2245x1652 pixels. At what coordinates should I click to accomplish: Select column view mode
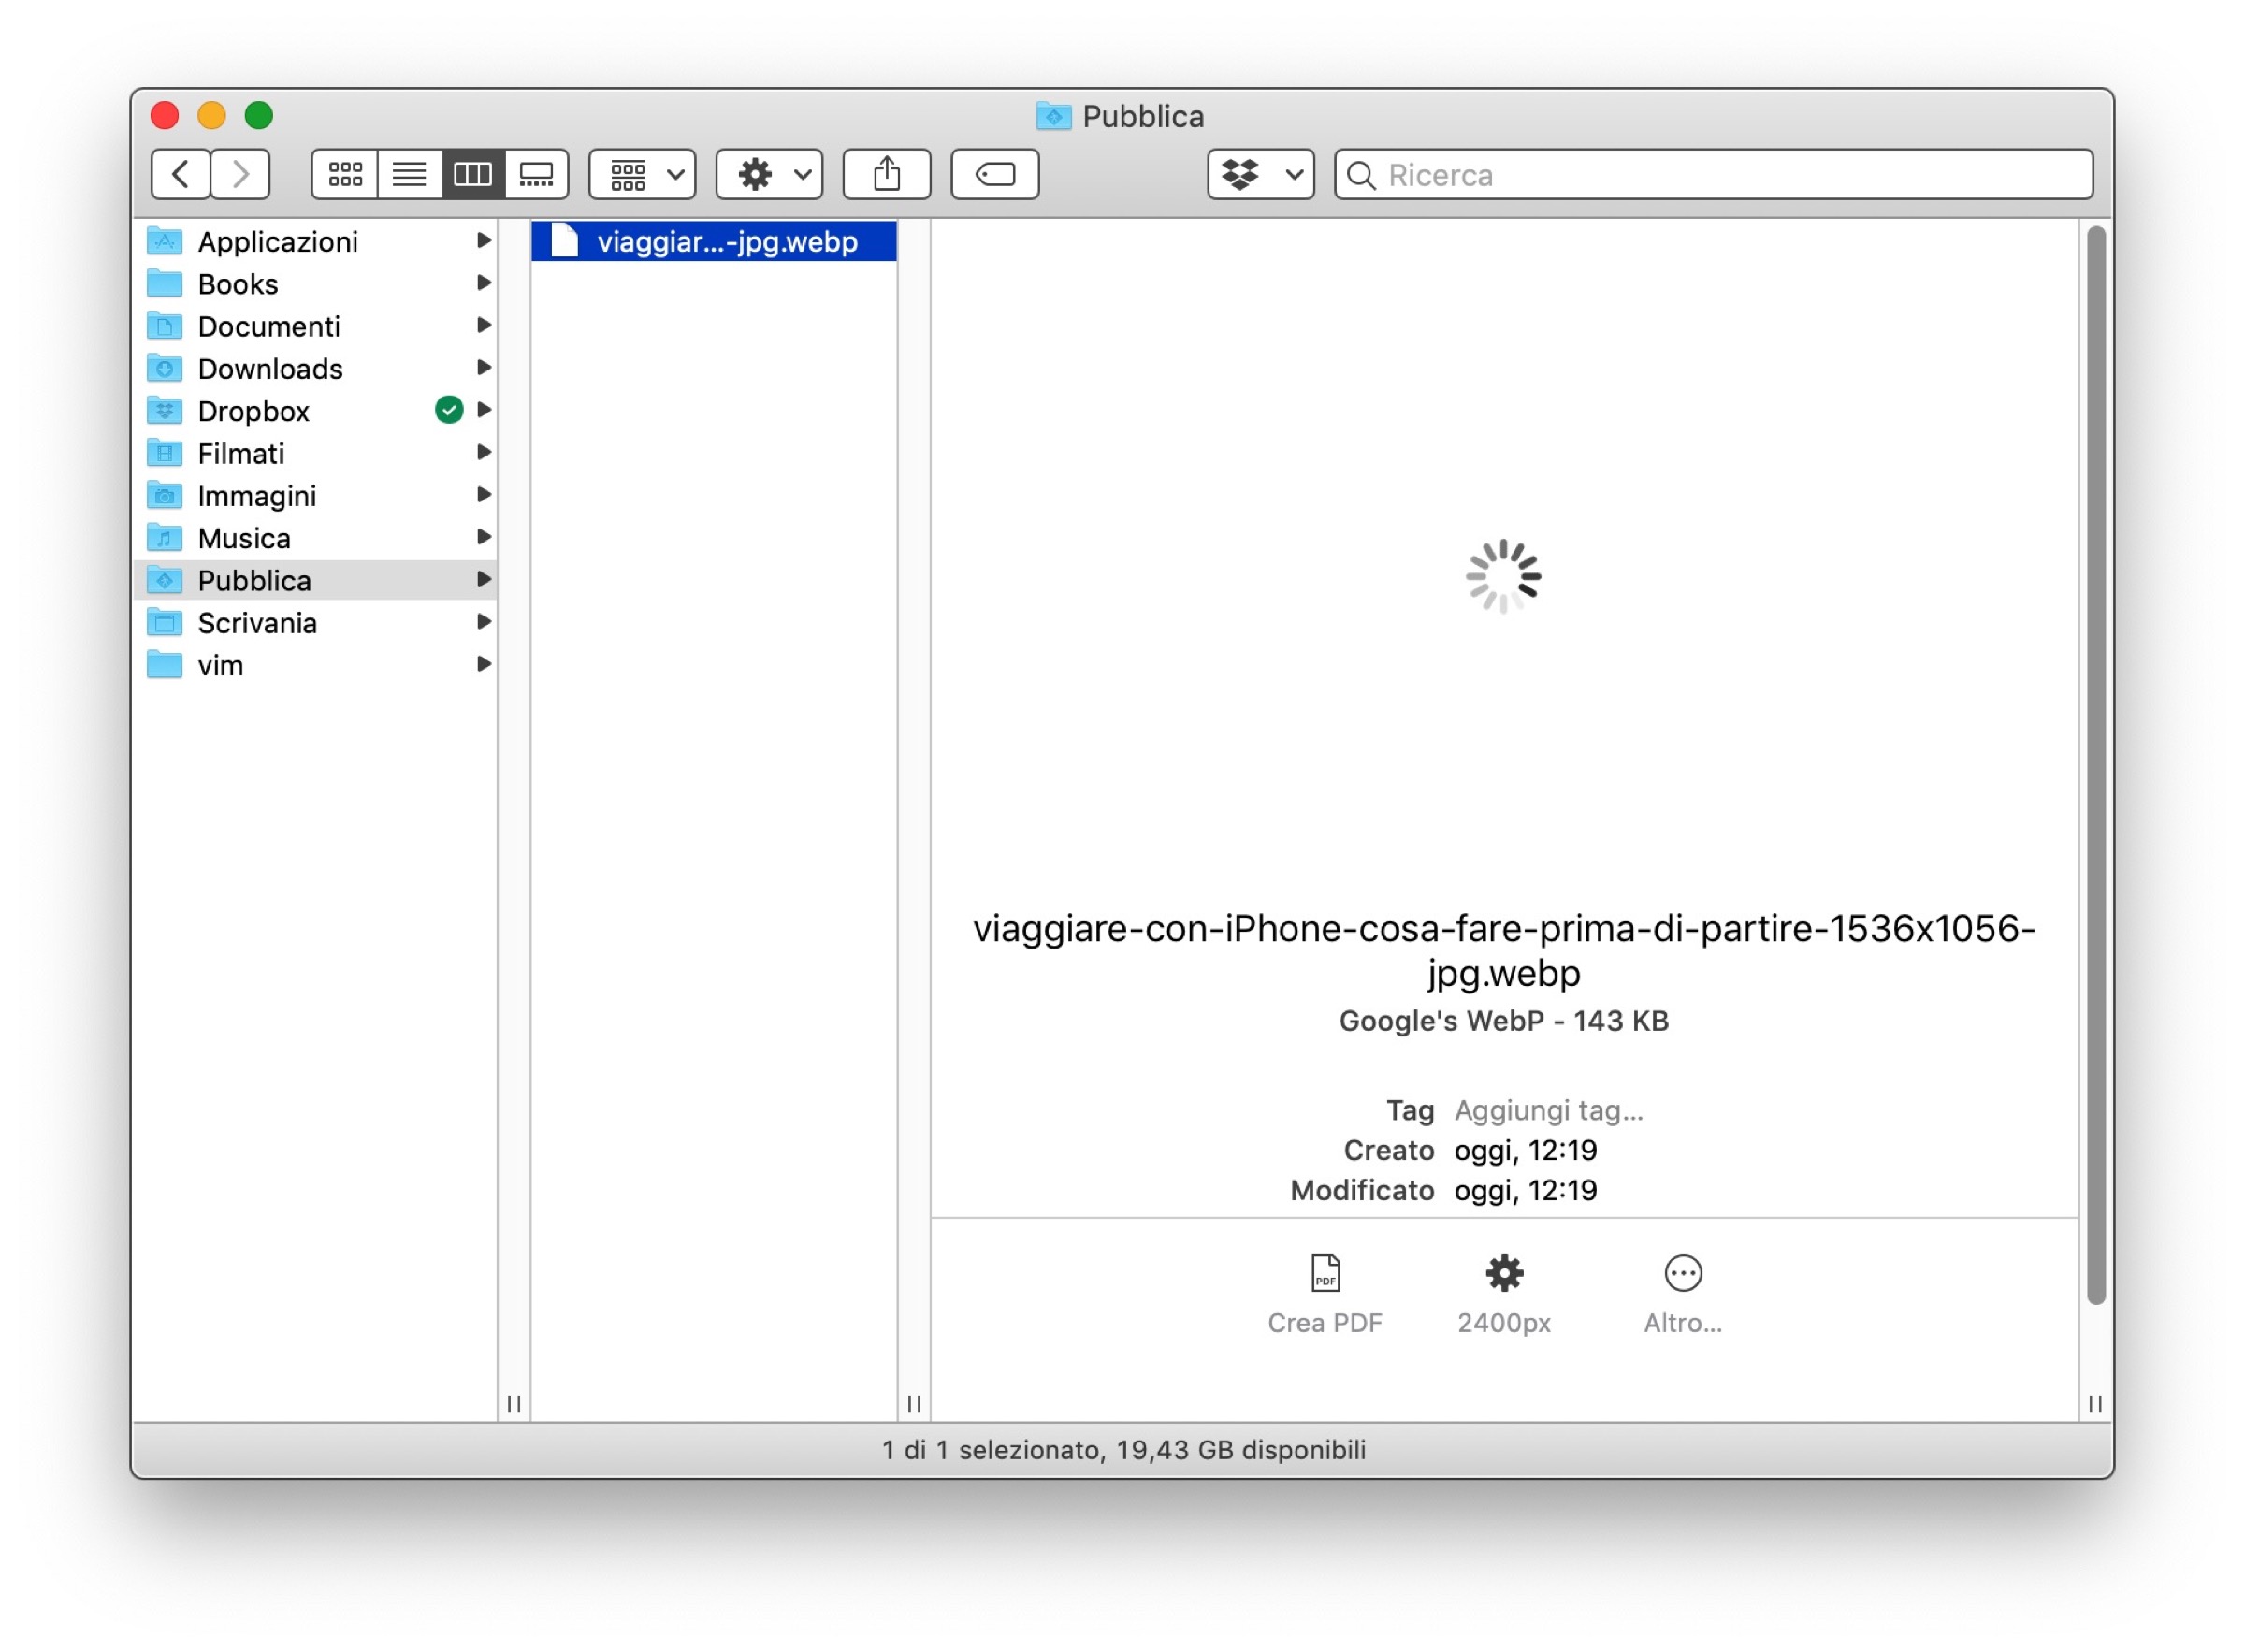[x=472, y=175]
